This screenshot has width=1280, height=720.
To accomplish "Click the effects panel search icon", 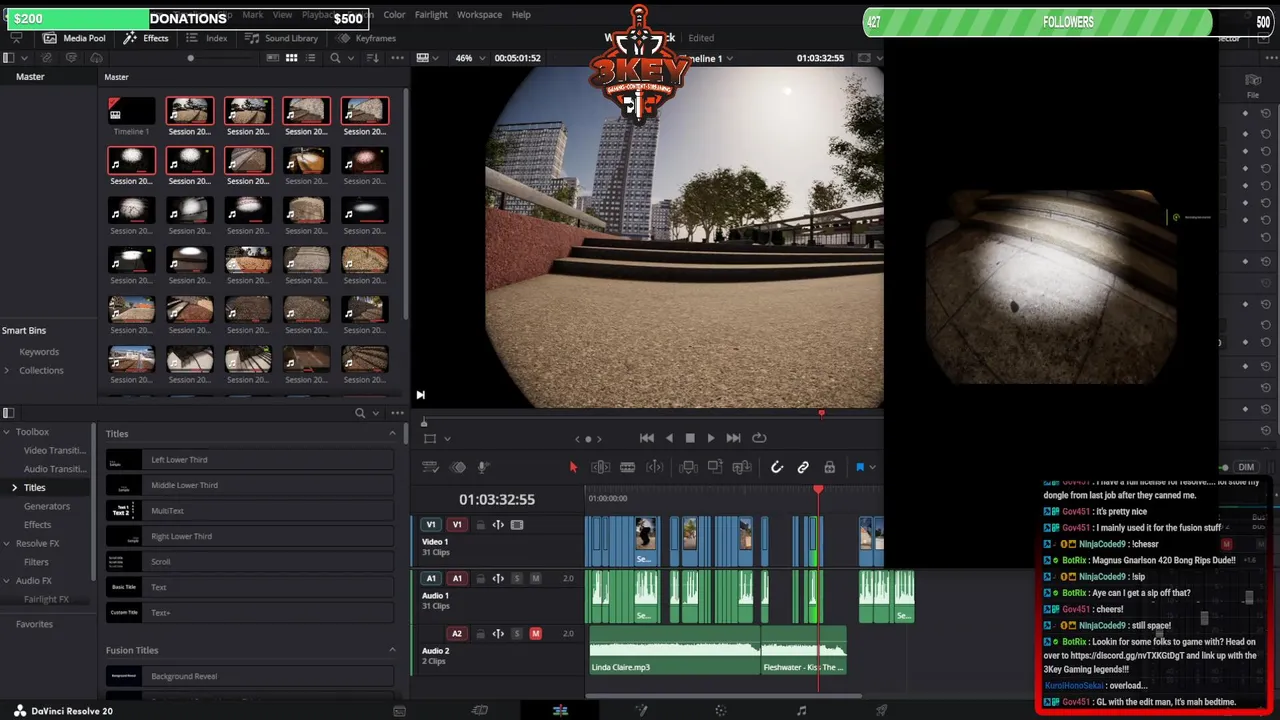I will (x=360, y=413).
